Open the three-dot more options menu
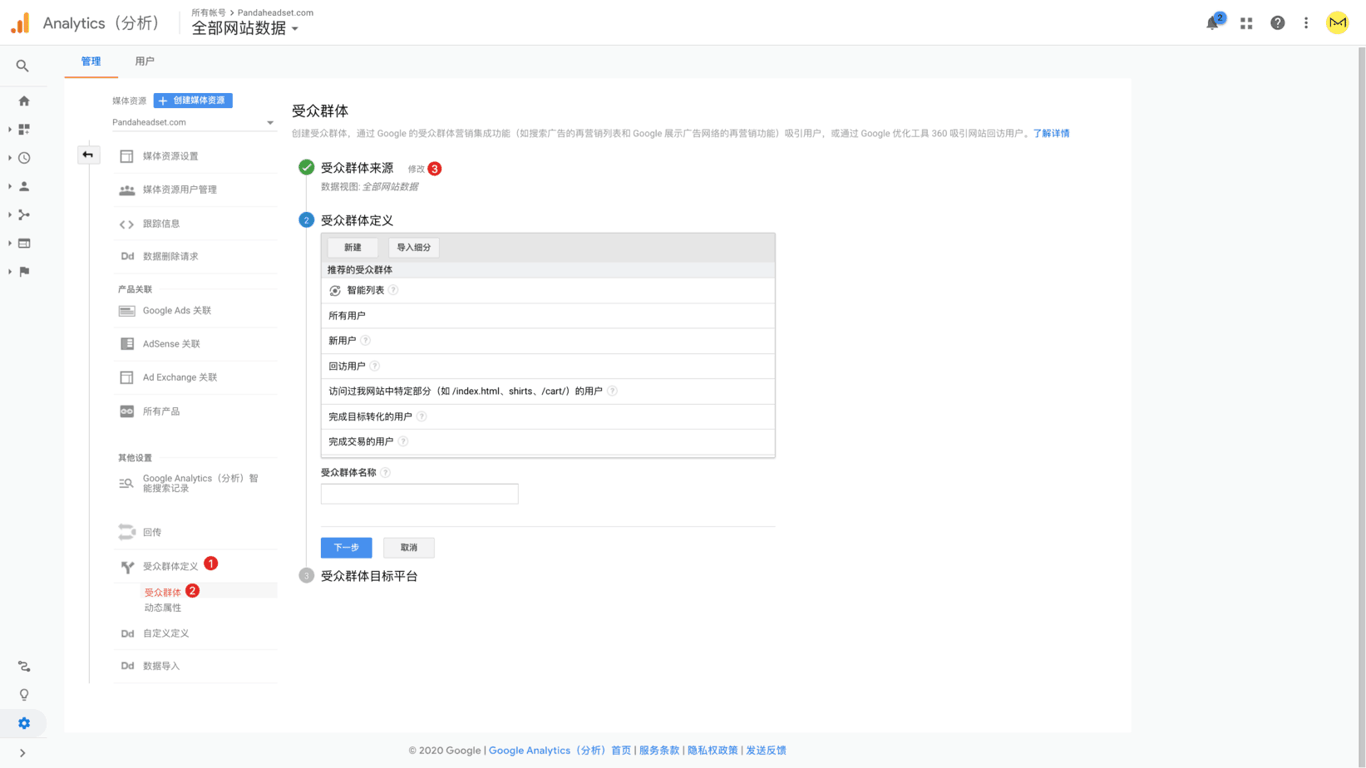 pos(1306,23)
